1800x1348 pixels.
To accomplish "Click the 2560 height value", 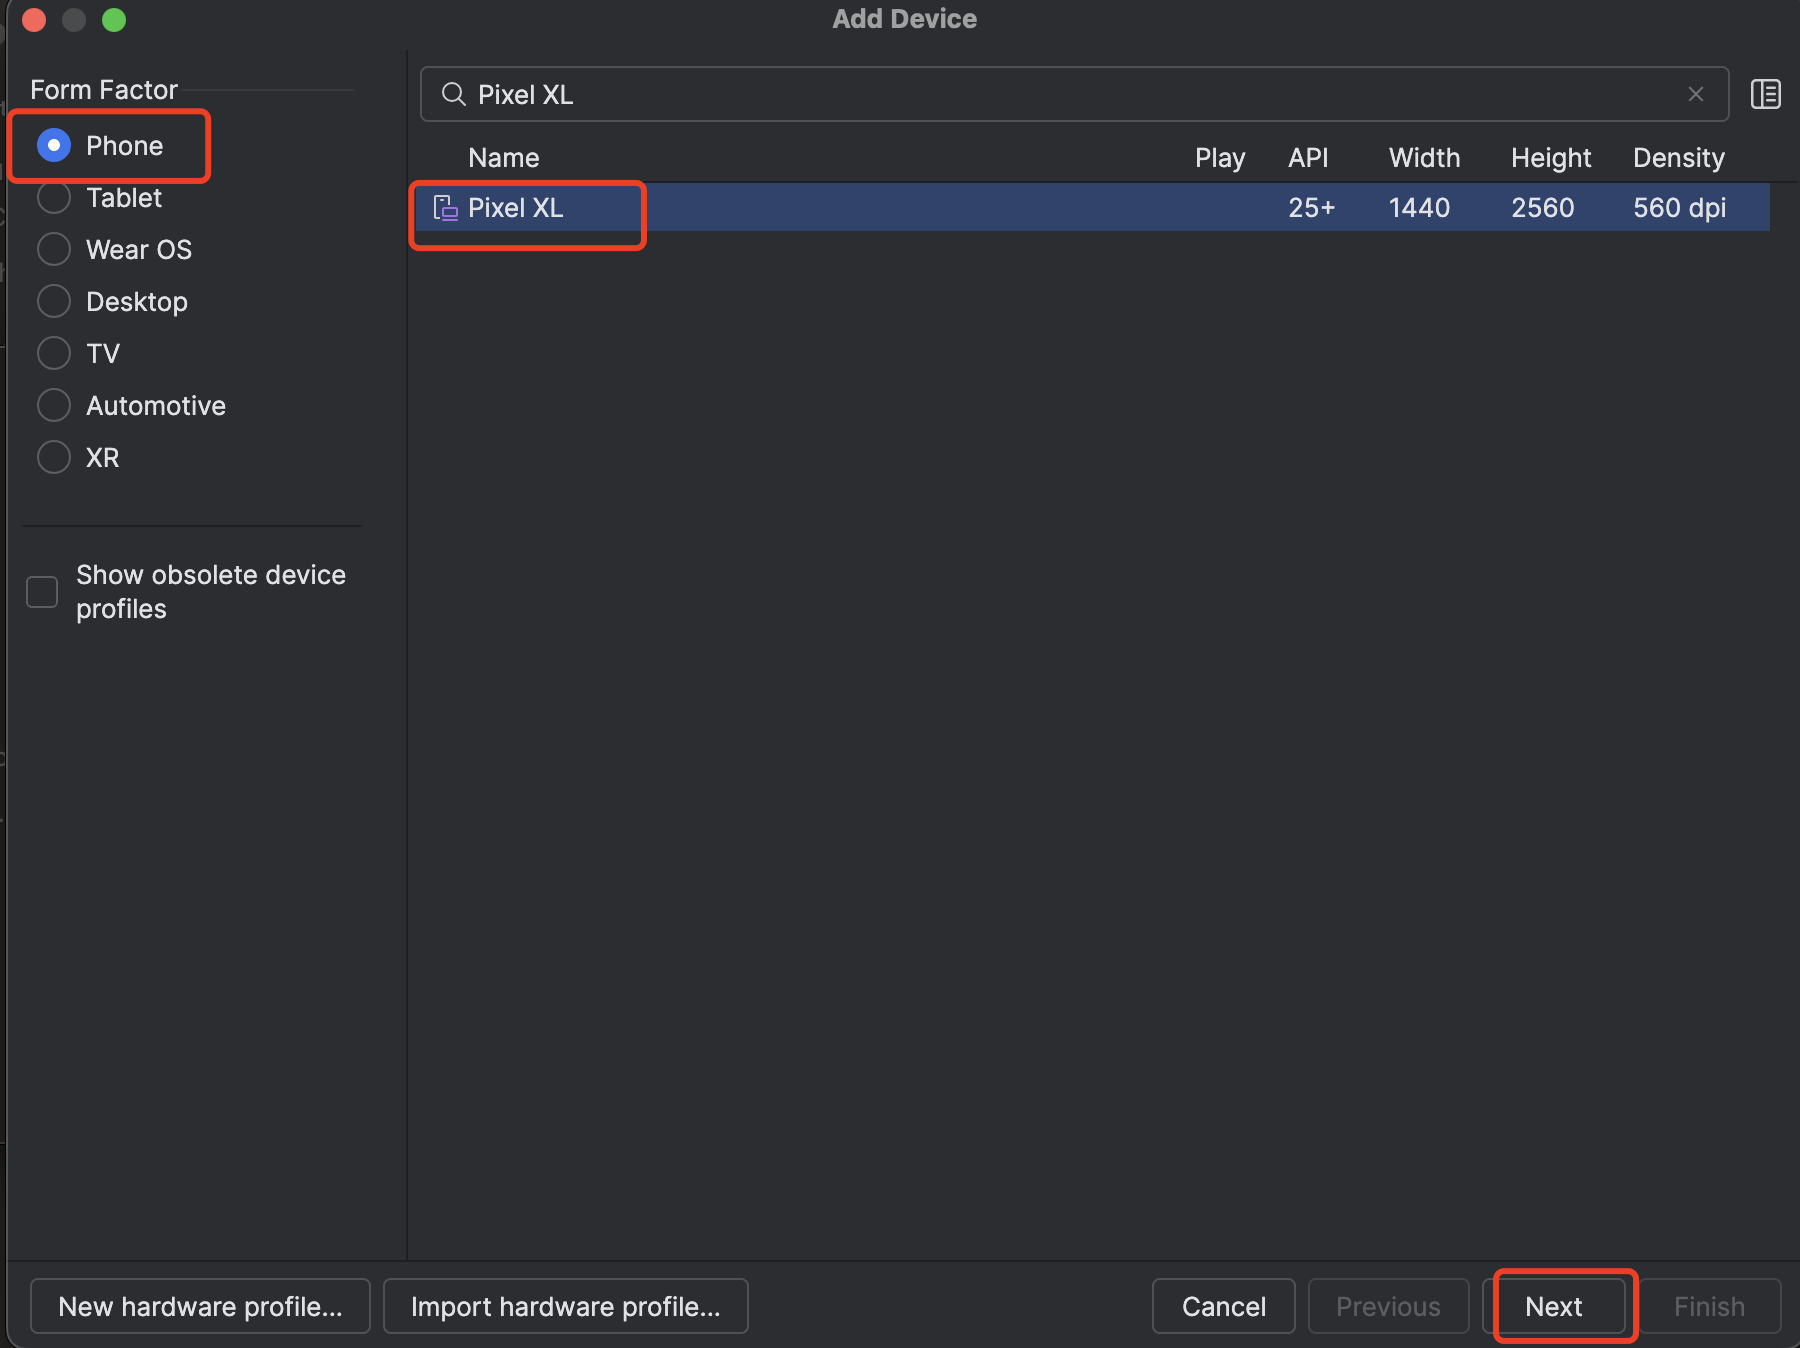I will point(1542,208).
